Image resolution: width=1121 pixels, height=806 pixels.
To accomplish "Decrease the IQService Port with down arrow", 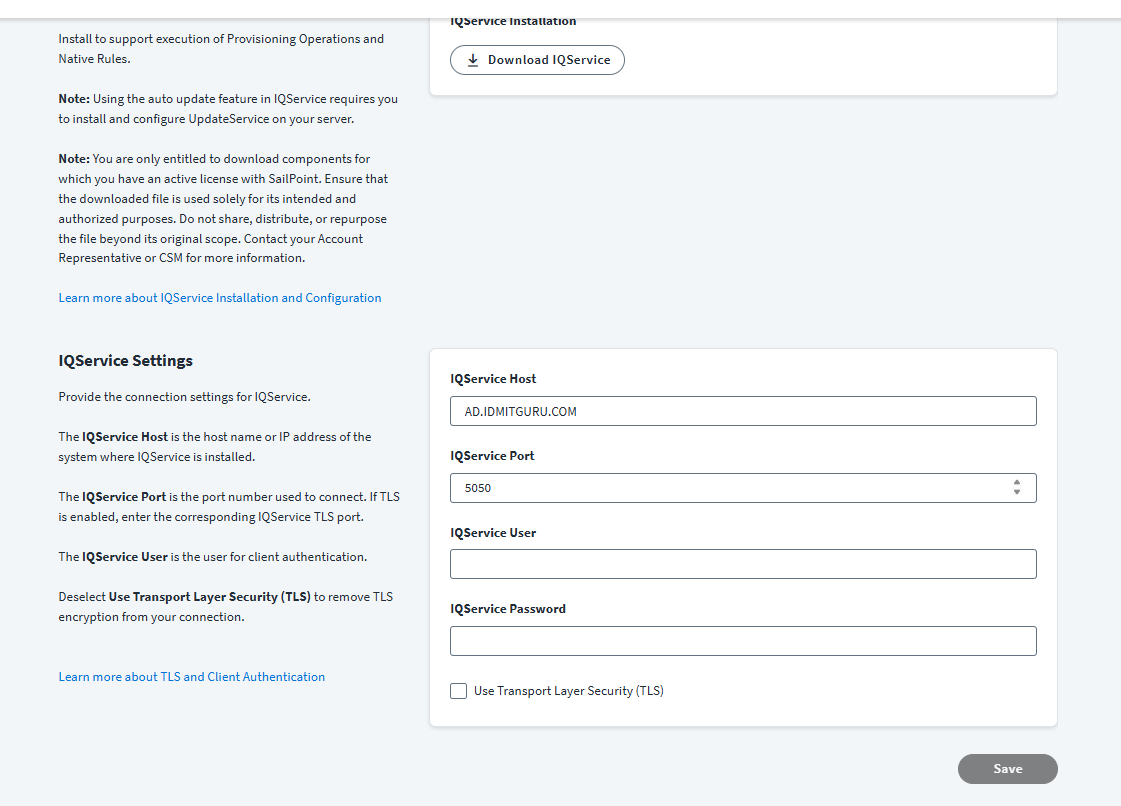I will tap(1017, 493).
